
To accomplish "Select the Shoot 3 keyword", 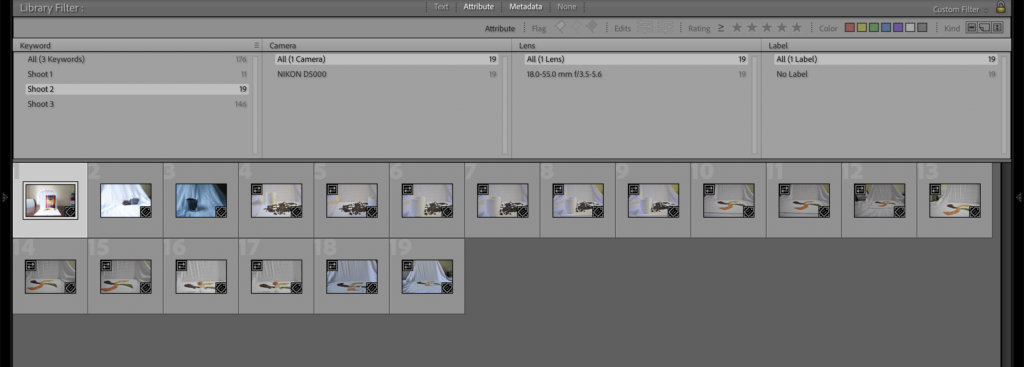I will [x=136, y=104].
